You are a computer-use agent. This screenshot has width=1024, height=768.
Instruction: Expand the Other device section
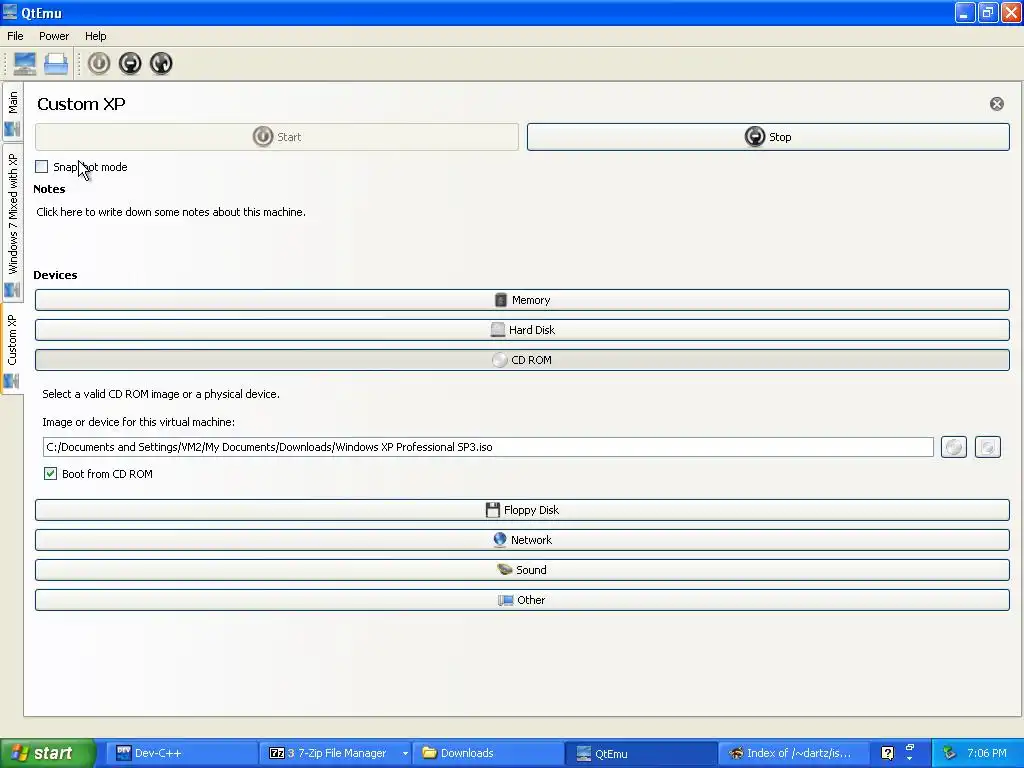[522, 600]
